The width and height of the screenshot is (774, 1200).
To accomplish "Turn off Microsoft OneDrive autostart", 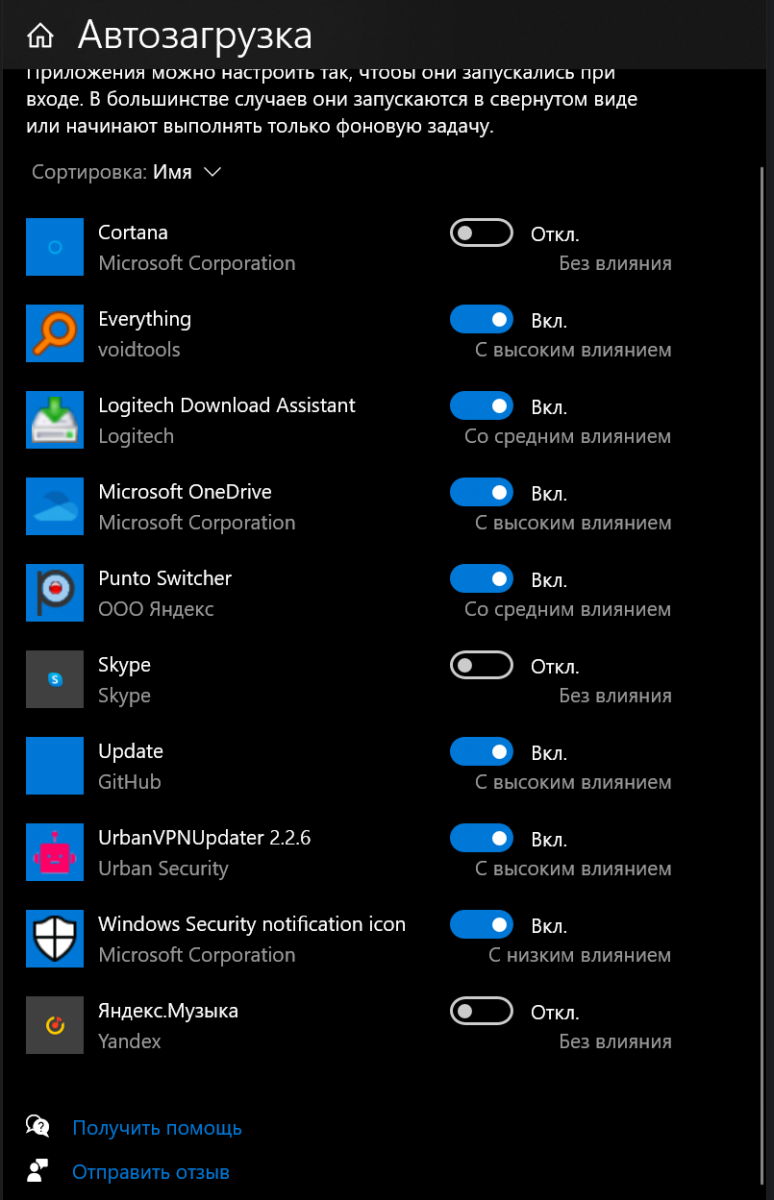I will tap(481, 493).
